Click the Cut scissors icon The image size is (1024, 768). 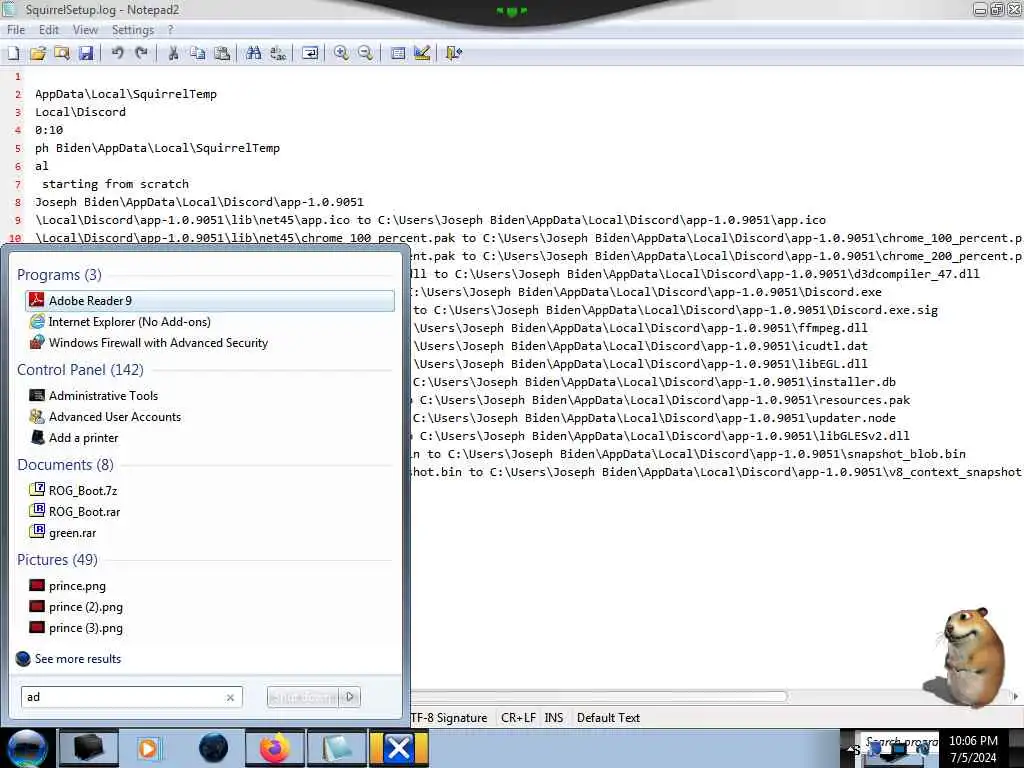(x=173, y=54)
